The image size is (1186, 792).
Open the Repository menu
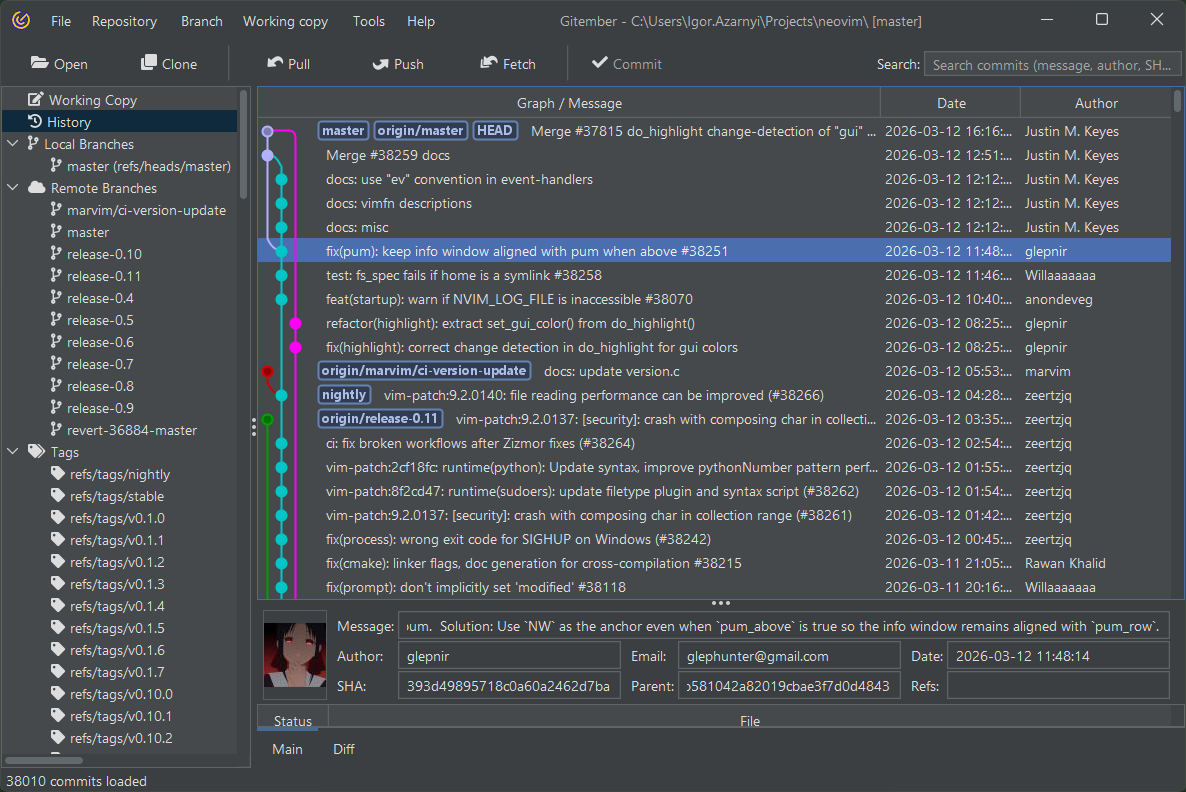pyautogui.click(x=124, y=21)
